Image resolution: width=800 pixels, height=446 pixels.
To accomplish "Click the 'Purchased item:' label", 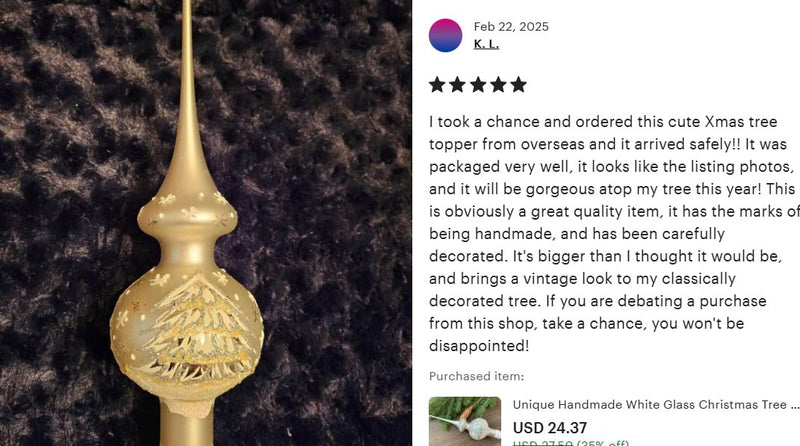I will (x=477, y=376).
